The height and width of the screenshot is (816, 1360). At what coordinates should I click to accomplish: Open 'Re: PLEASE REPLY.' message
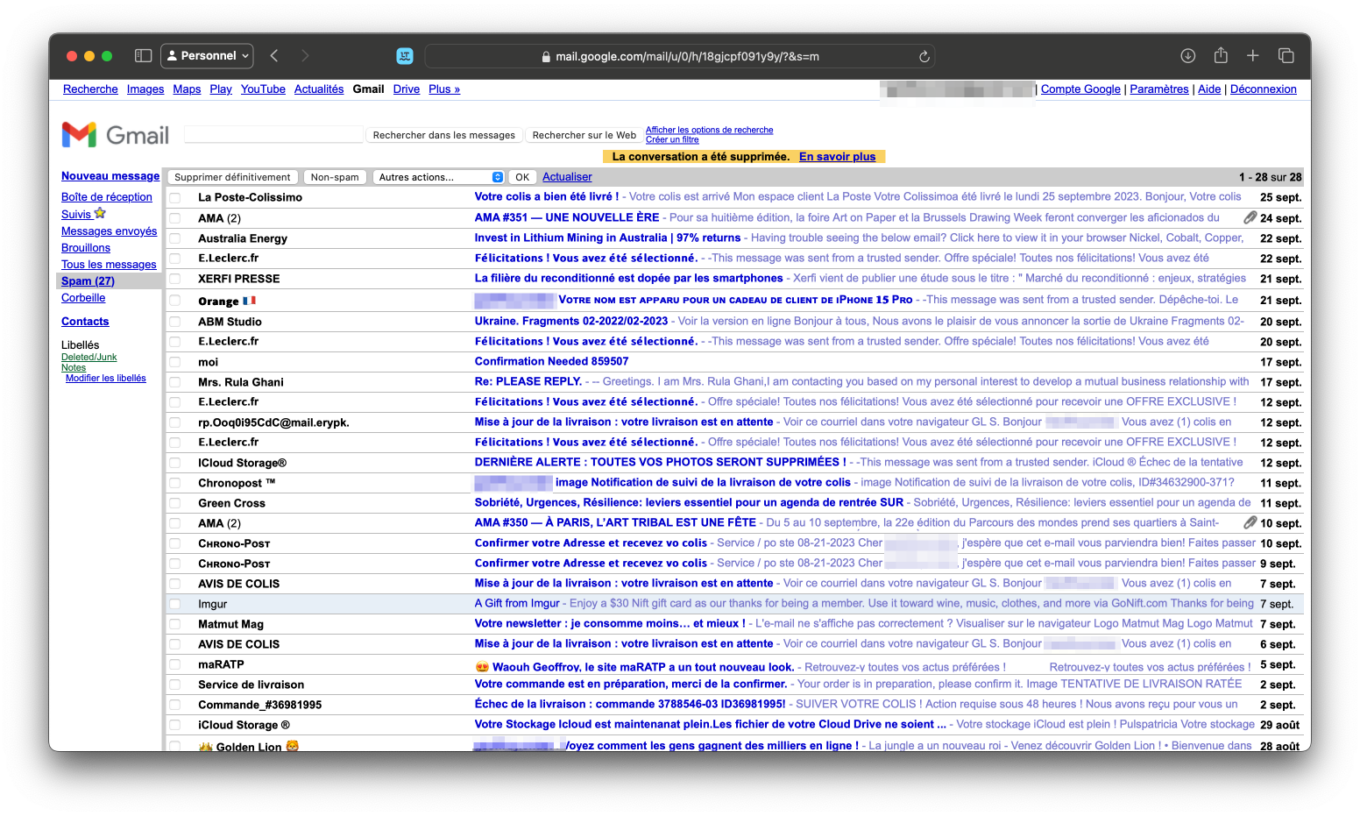528,382
